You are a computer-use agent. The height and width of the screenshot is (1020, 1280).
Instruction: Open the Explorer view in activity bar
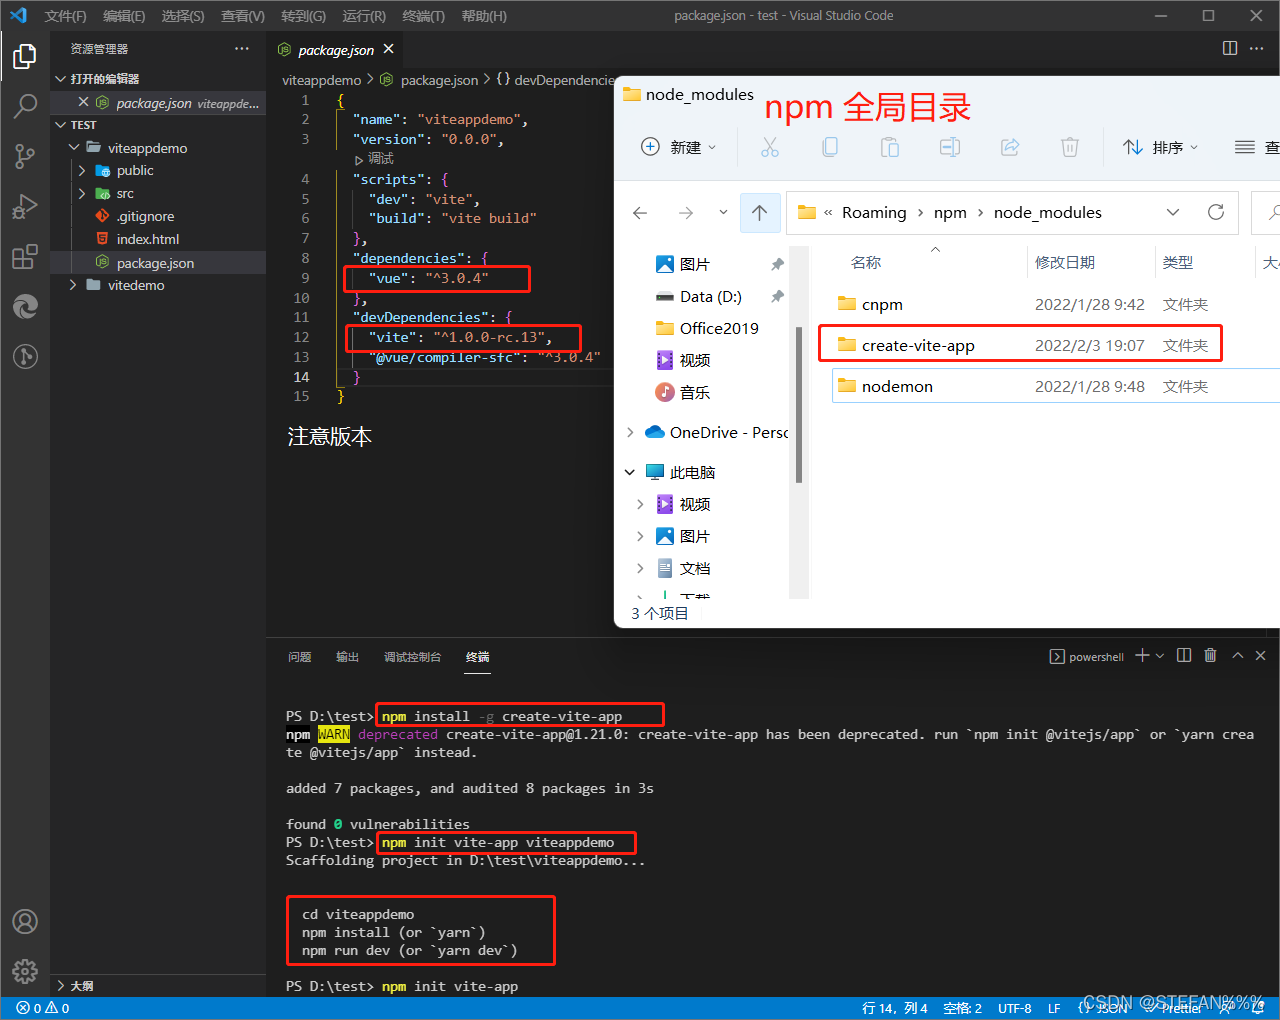[x=25, y=57]
